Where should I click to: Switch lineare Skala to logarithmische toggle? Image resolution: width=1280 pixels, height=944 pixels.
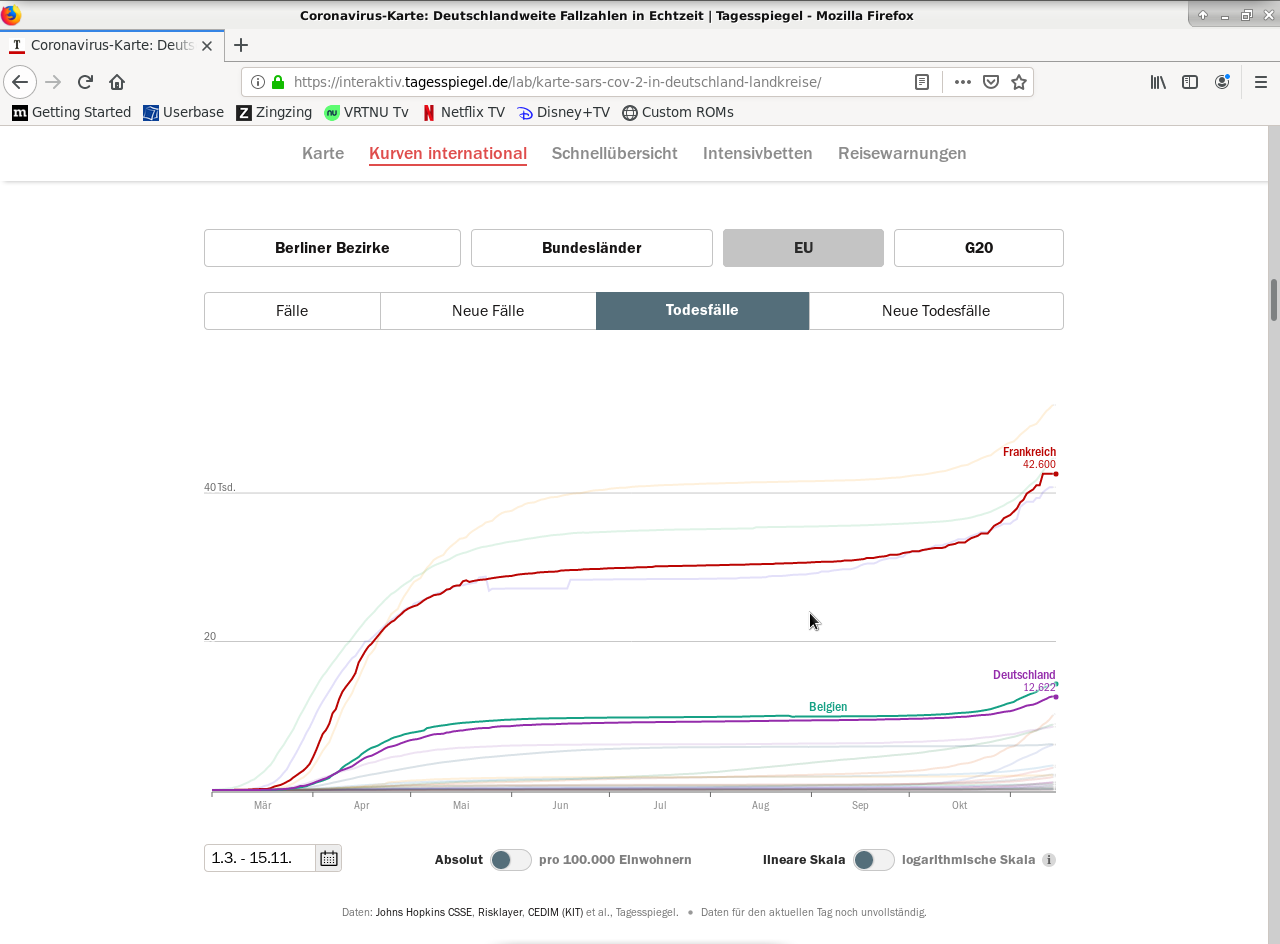[x=873, y=860]
